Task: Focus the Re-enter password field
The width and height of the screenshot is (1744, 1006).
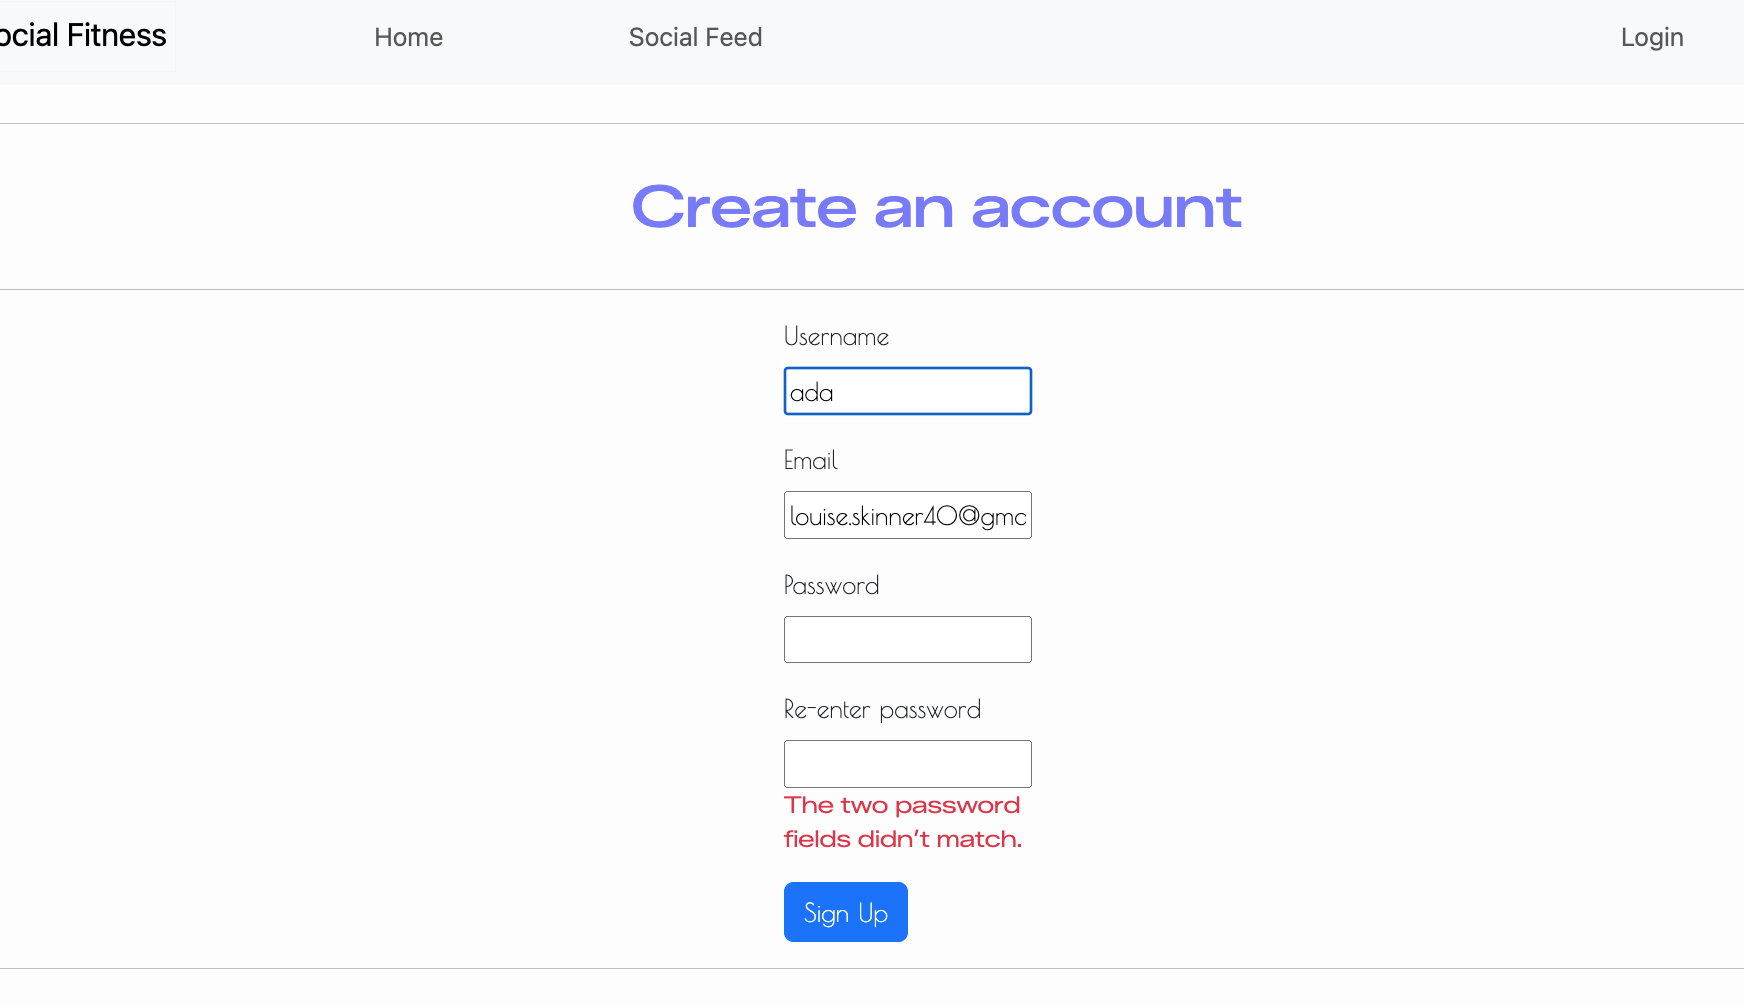Action: coord(906,763)
